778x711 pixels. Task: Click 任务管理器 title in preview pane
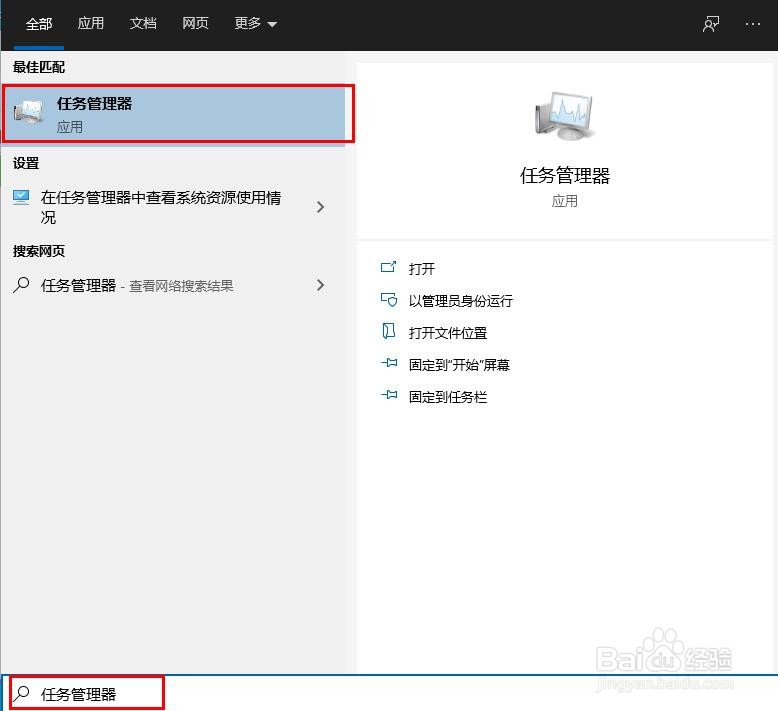[x=565, y=176]
